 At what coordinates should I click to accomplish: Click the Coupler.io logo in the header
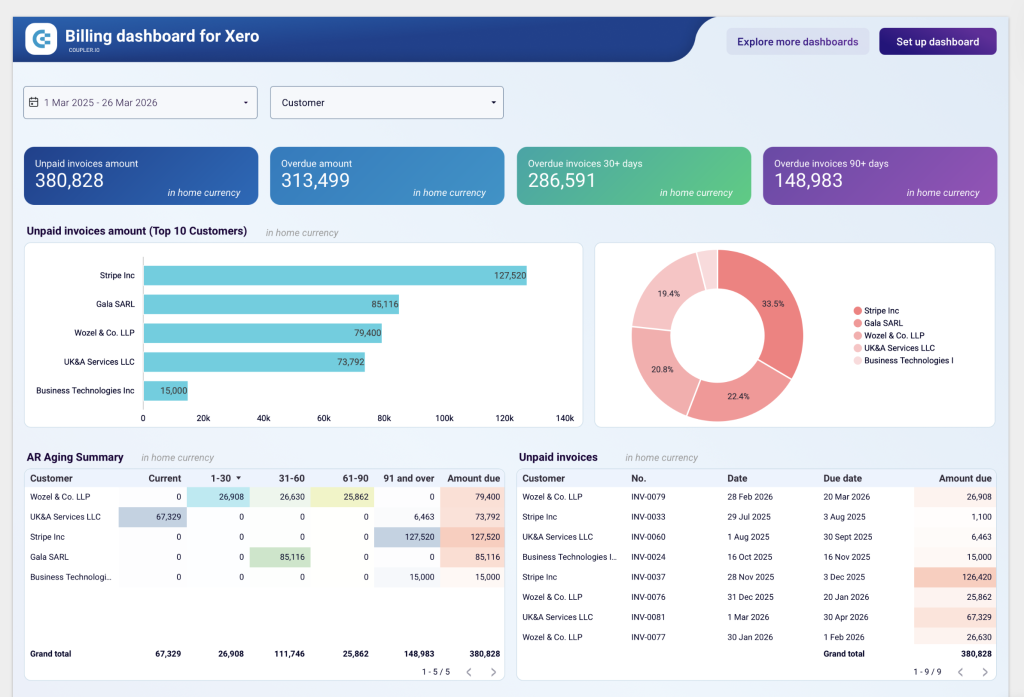[x=39, y=39]
